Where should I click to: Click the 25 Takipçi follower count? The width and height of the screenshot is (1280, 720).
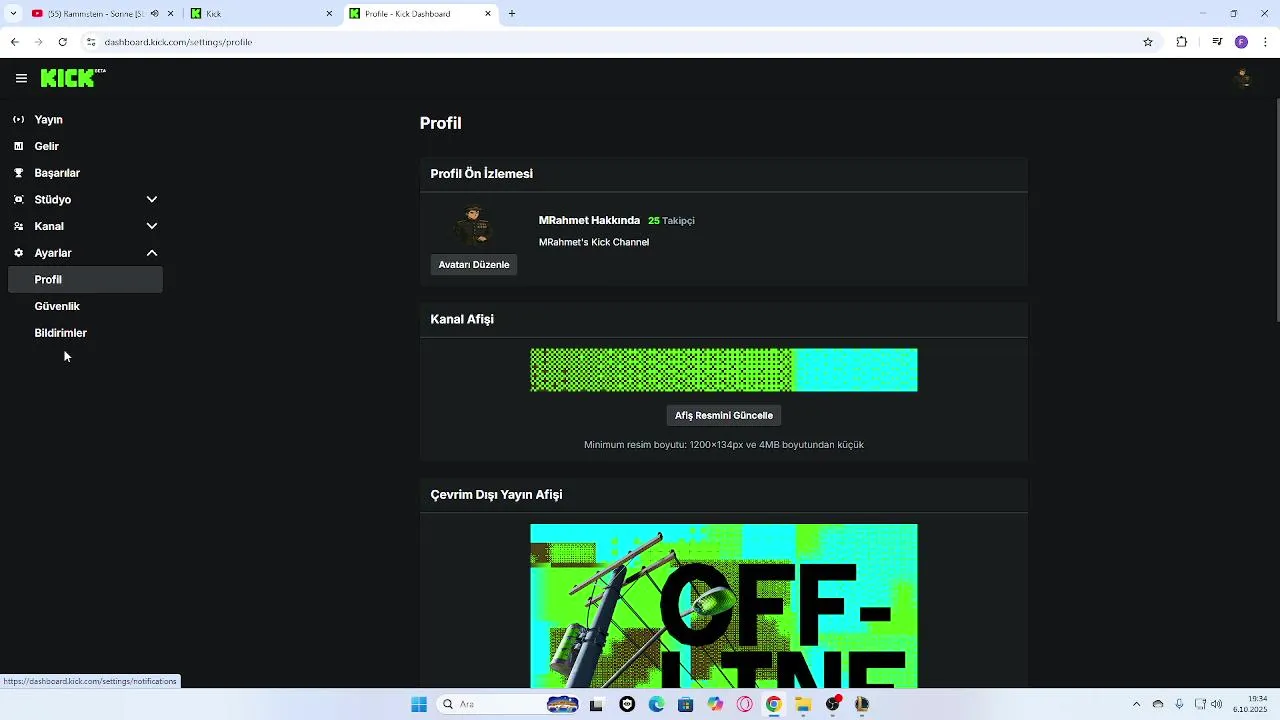click(671, 221)
